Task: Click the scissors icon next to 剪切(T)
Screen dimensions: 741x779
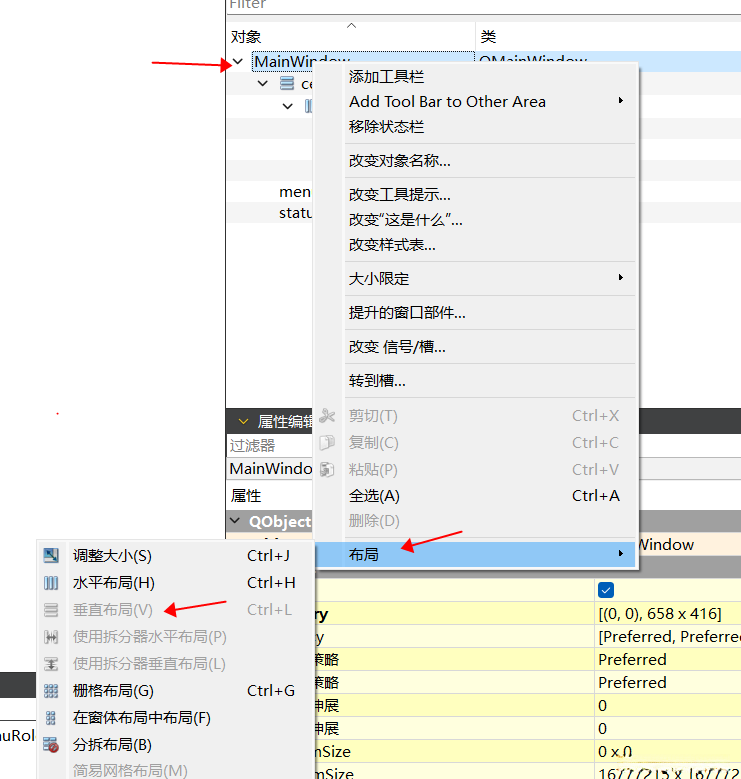Action: coord(327,416)
